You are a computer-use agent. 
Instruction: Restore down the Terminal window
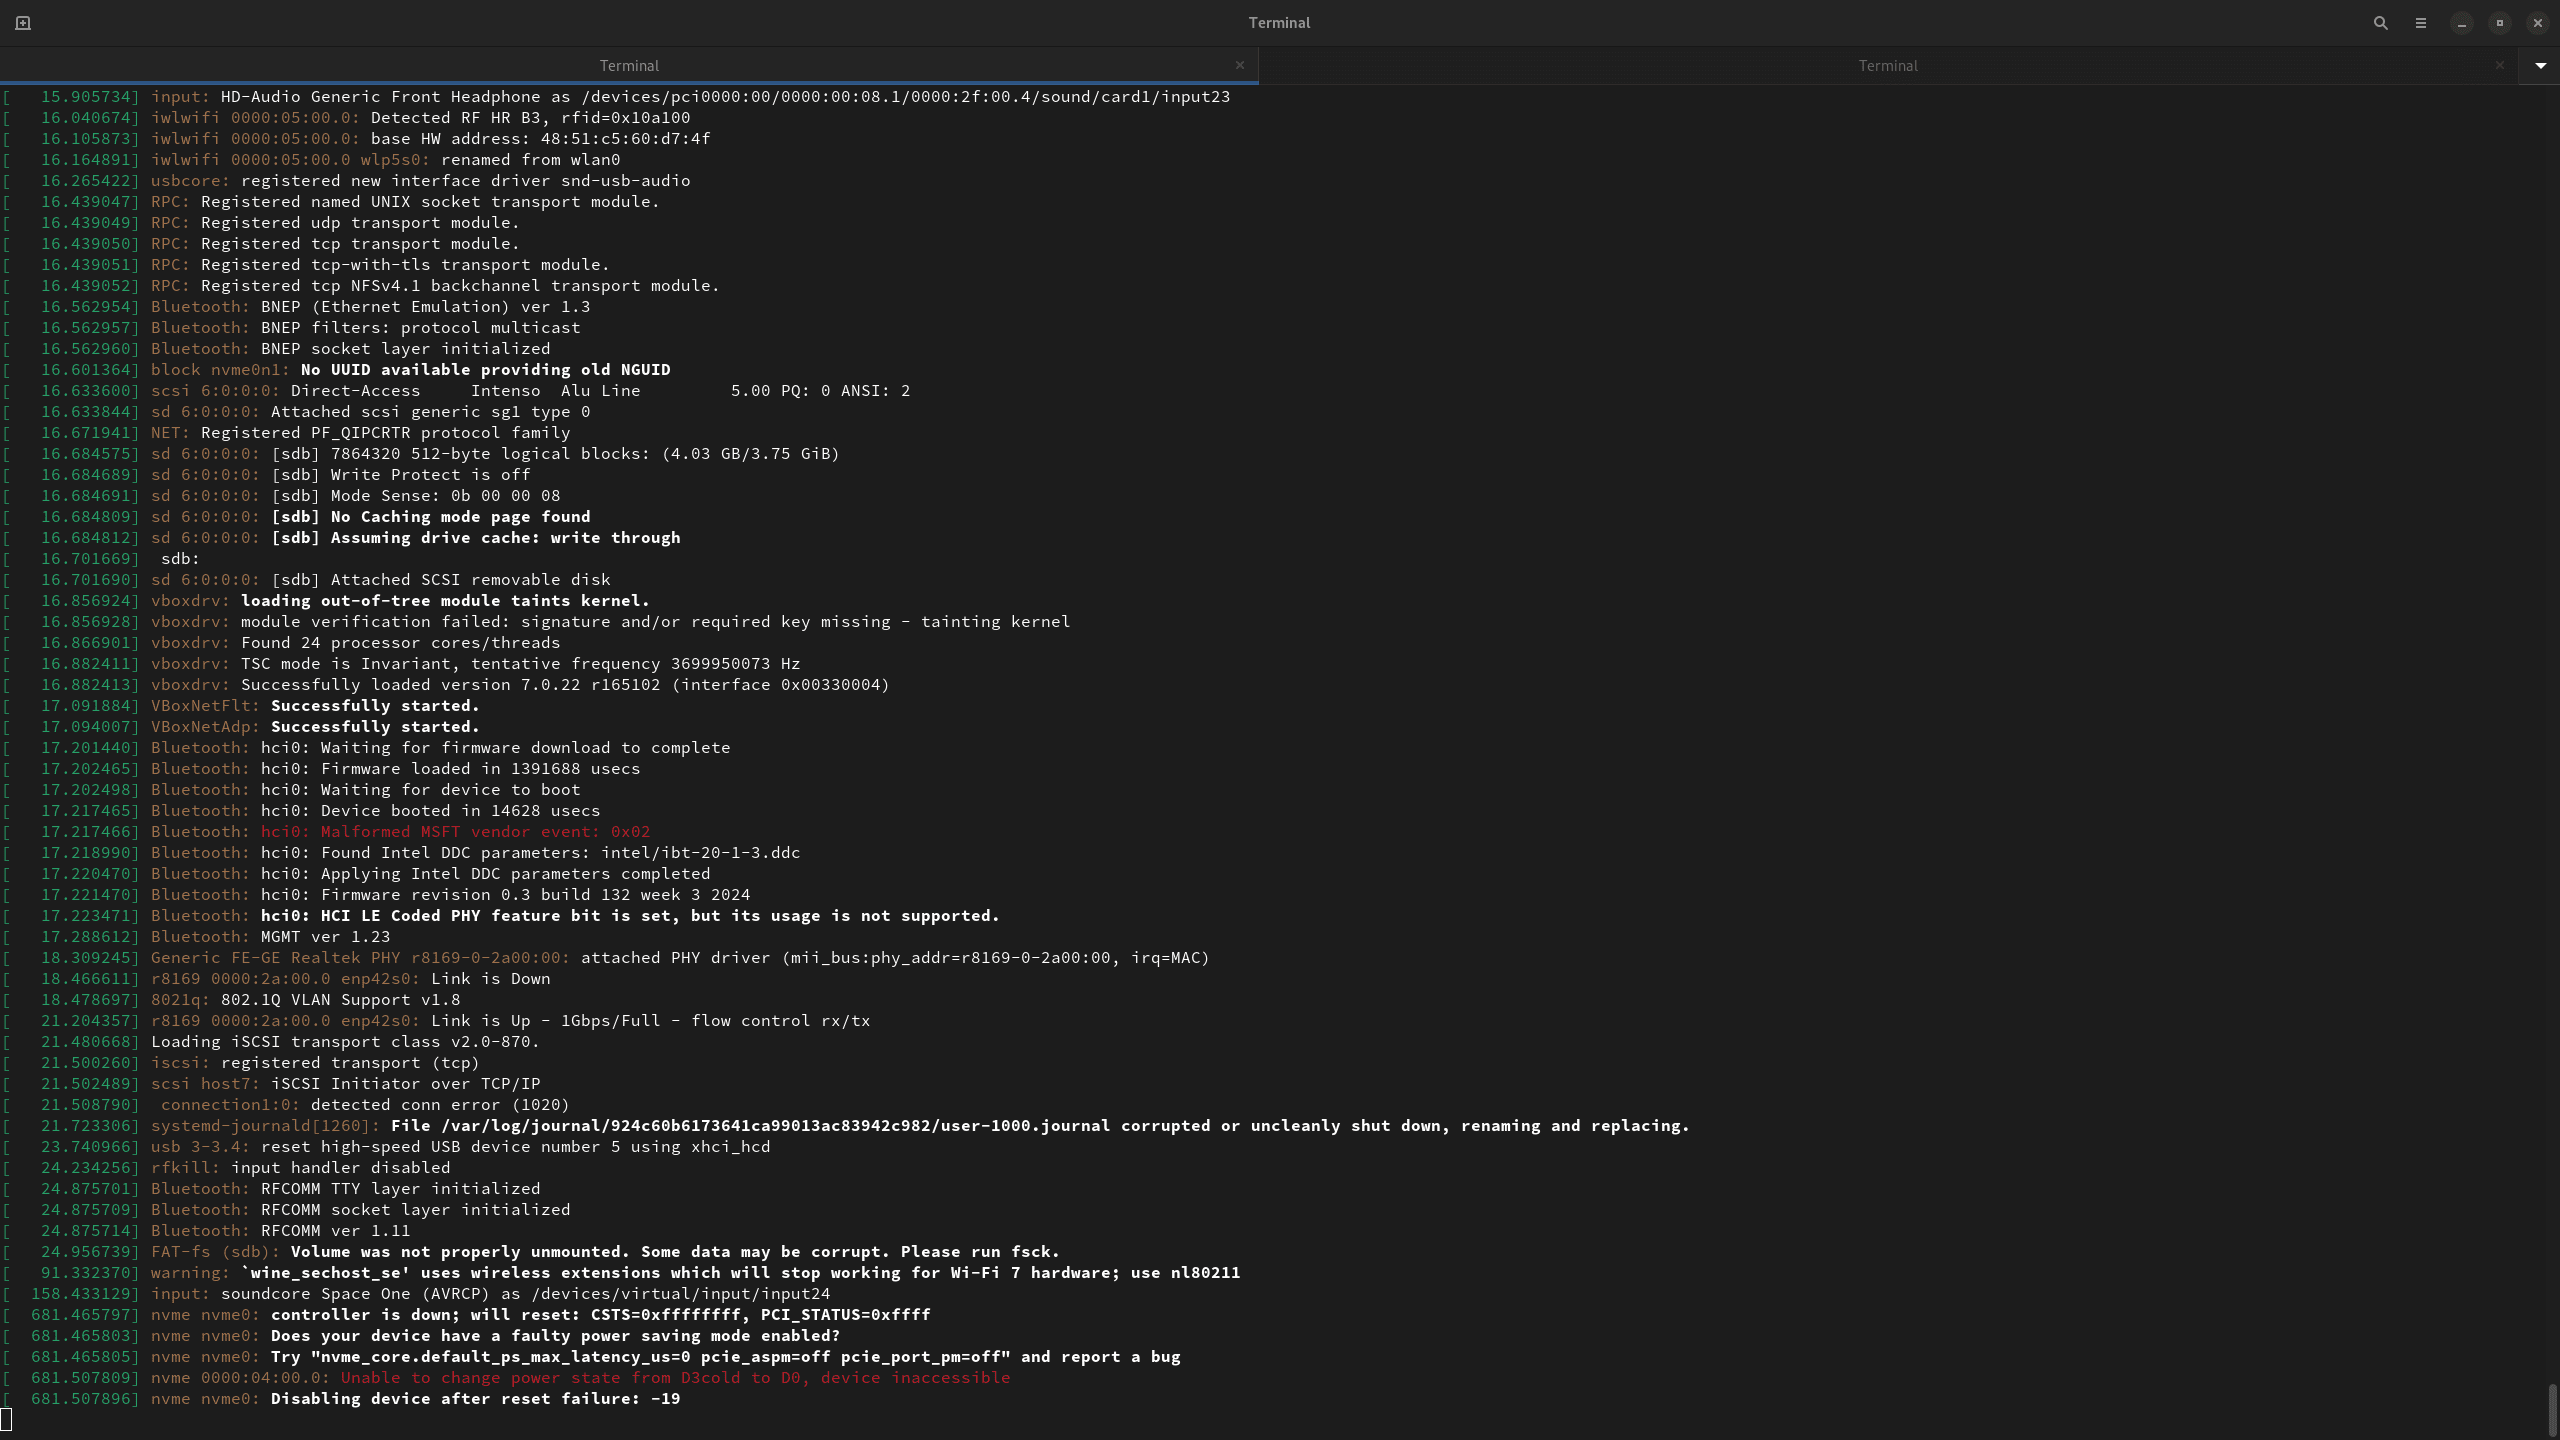click(2500, 23)
